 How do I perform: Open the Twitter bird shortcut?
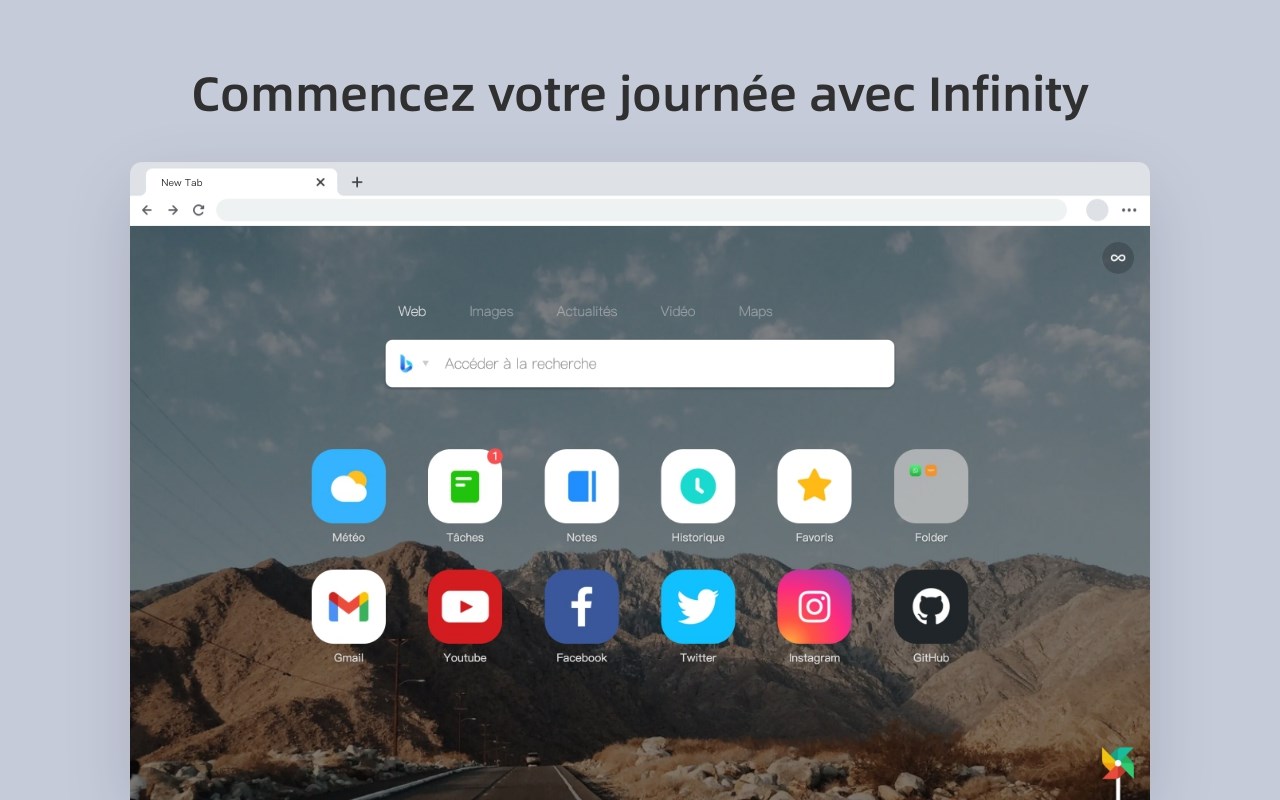tap(698, 606)
